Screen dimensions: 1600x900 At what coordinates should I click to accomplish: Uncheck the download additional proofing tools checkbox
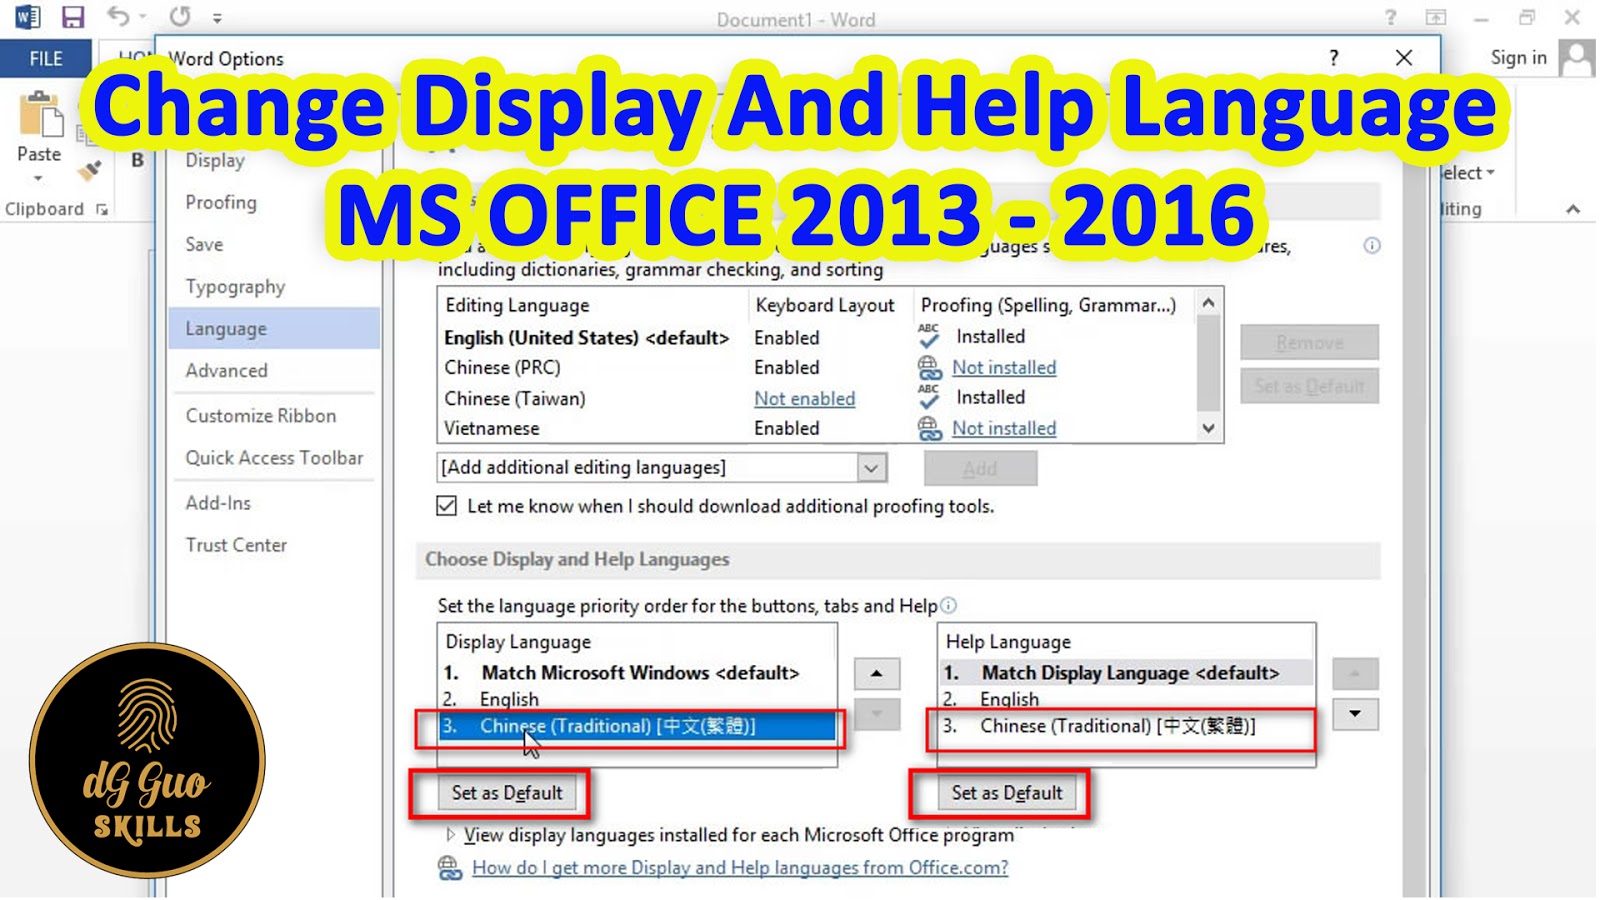pyautogui.click(x=445, y=506)
